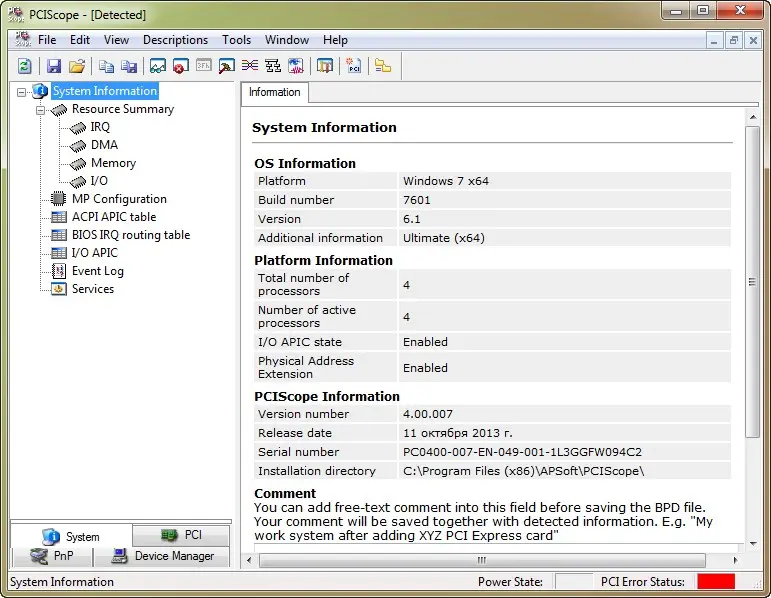Open MP Configuration tree item

click(x=119, y=199)
